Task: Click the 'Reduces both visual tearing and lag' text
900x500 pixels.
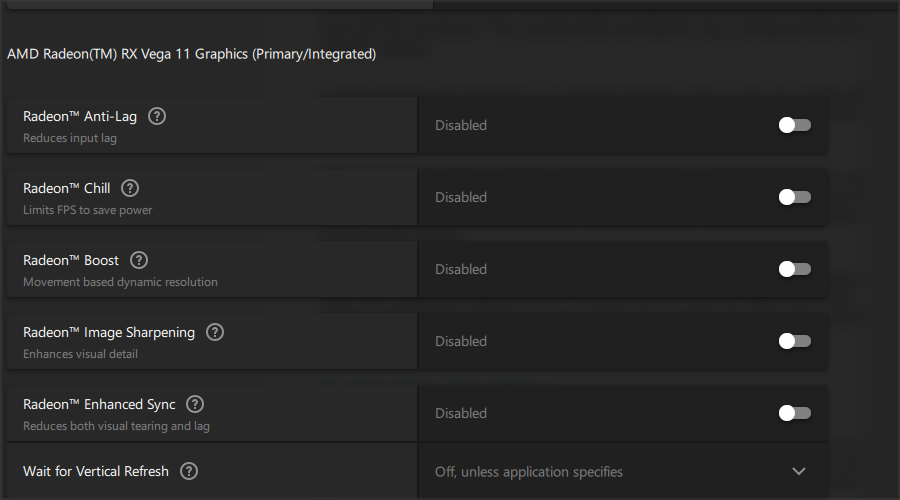Action: (x=117, y=426)
